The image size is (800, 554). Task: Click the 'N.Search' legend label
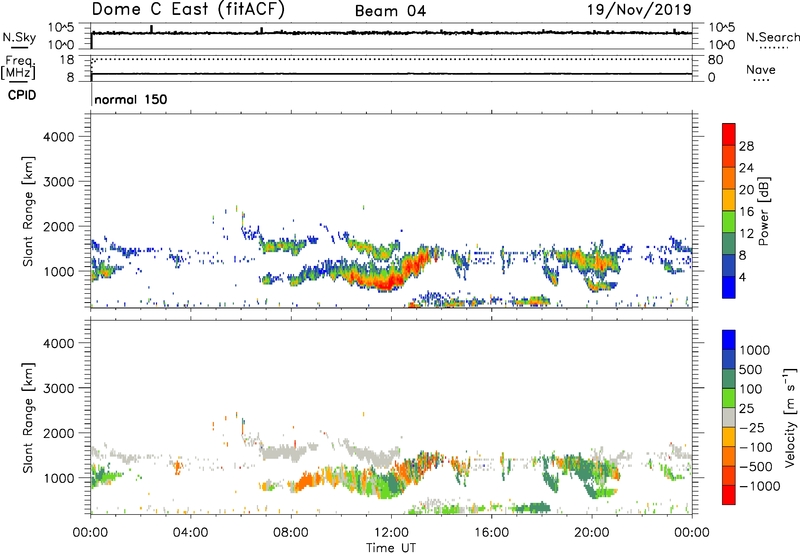(772, 37)
